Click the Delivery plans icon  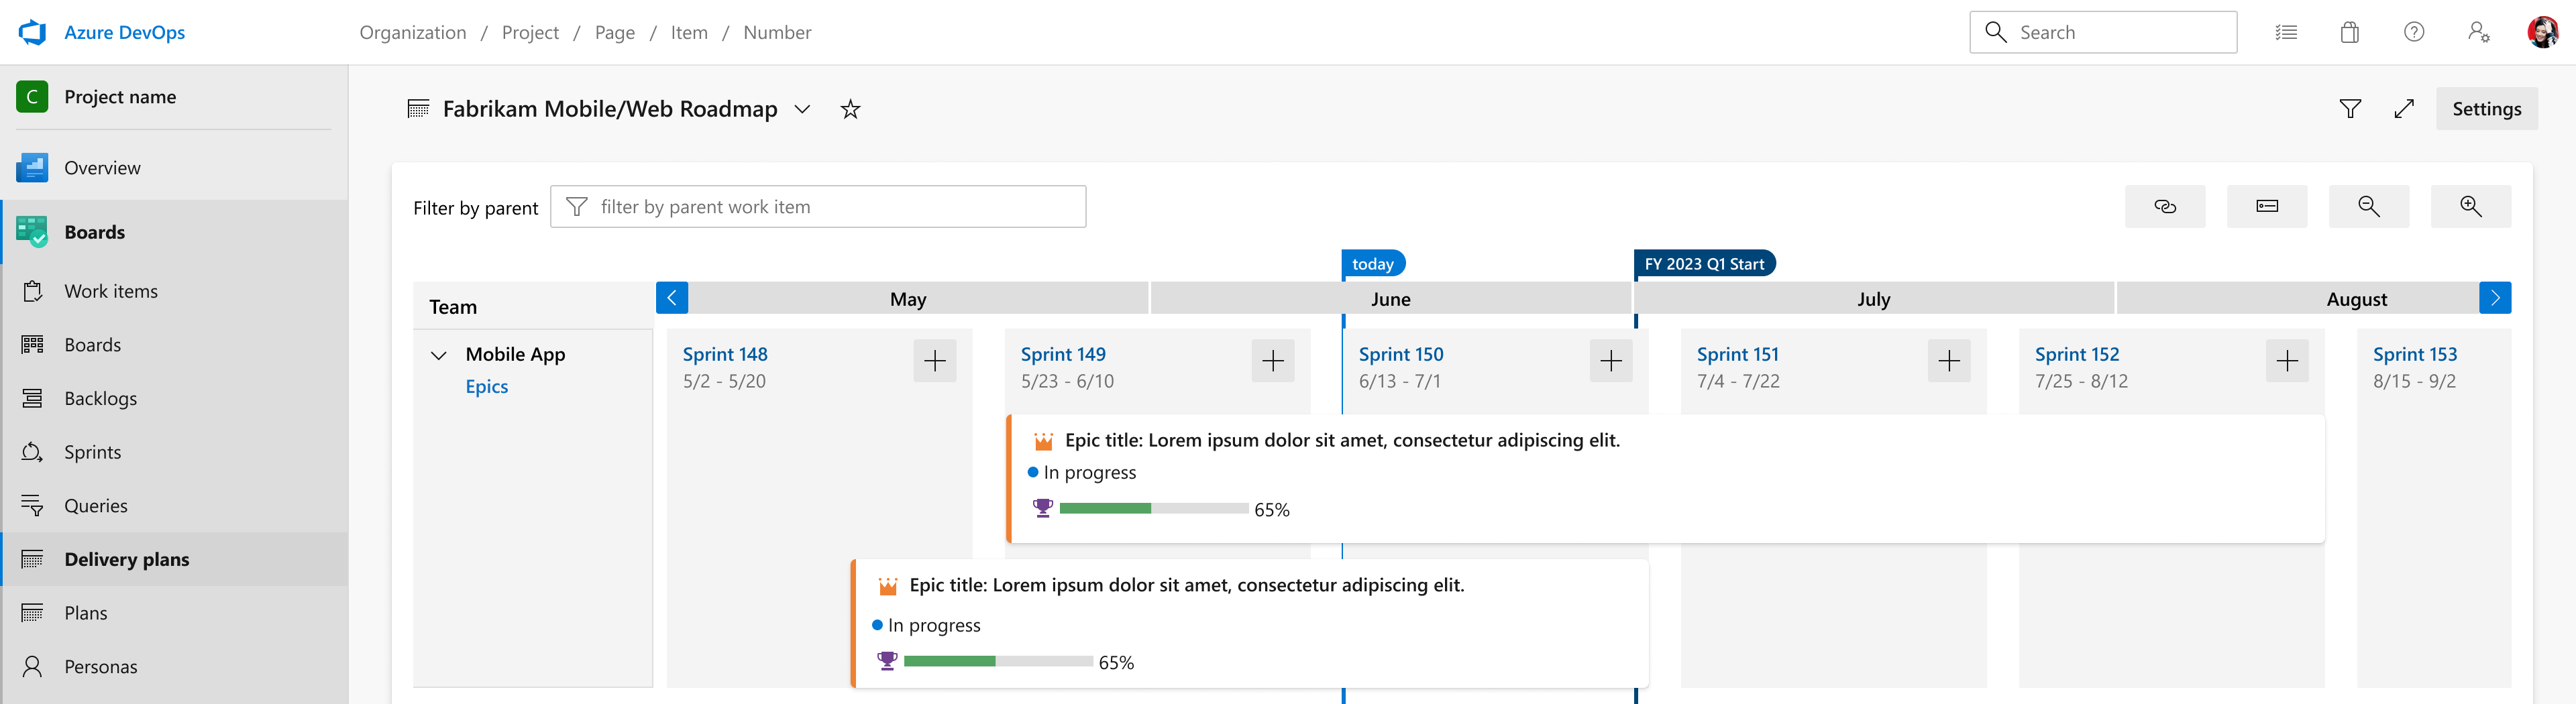coord(32,559)
